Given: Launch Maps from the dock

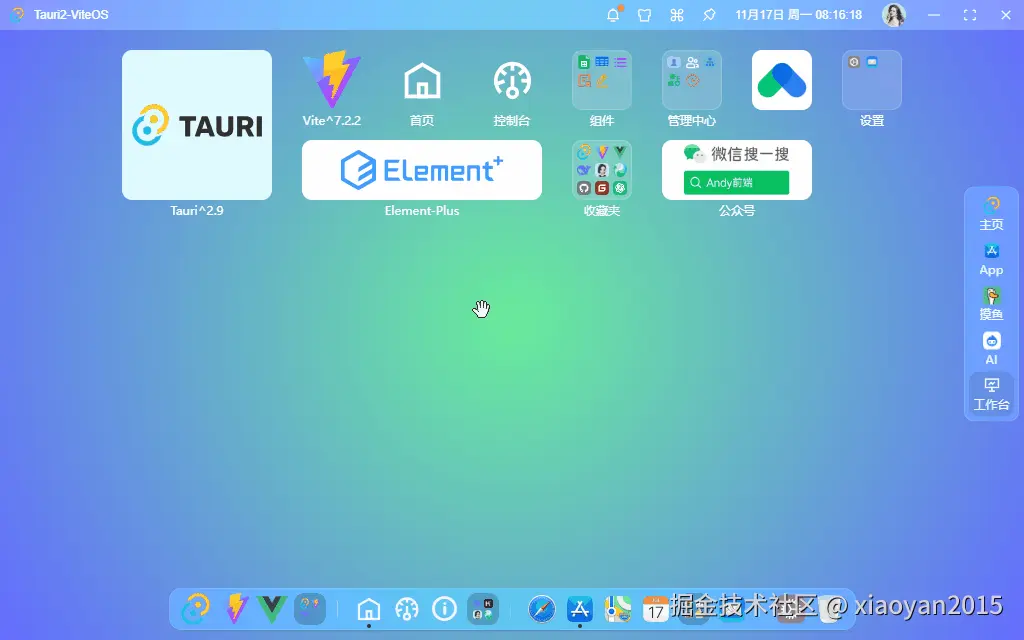Looking at the screenshot, I should (618, 609).
